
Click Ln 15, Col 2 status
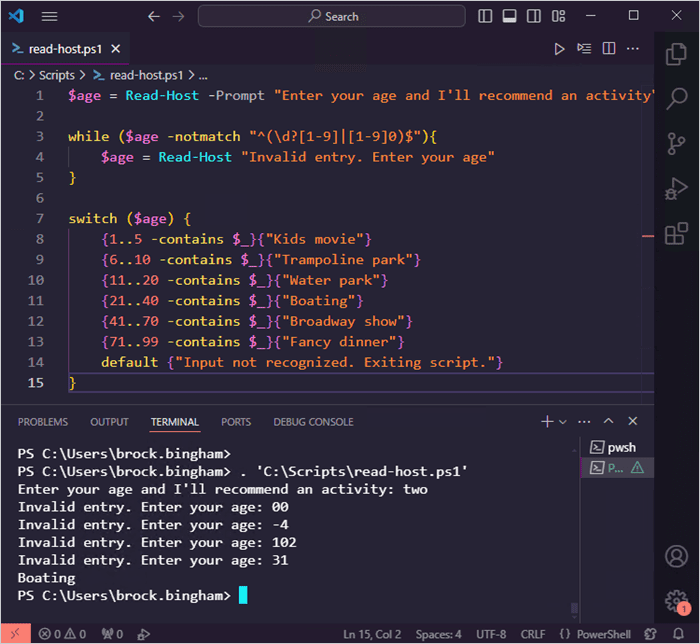[372, 634]
